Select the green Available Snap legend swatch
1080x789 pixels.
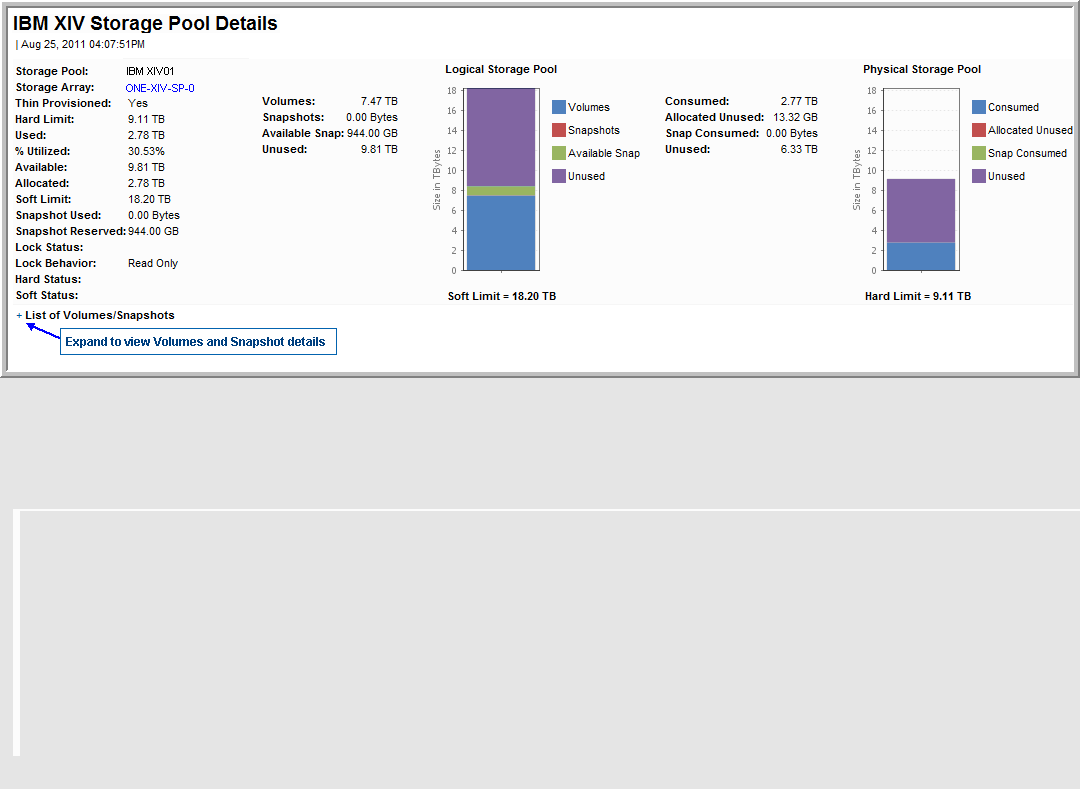[x=559, y=153]
